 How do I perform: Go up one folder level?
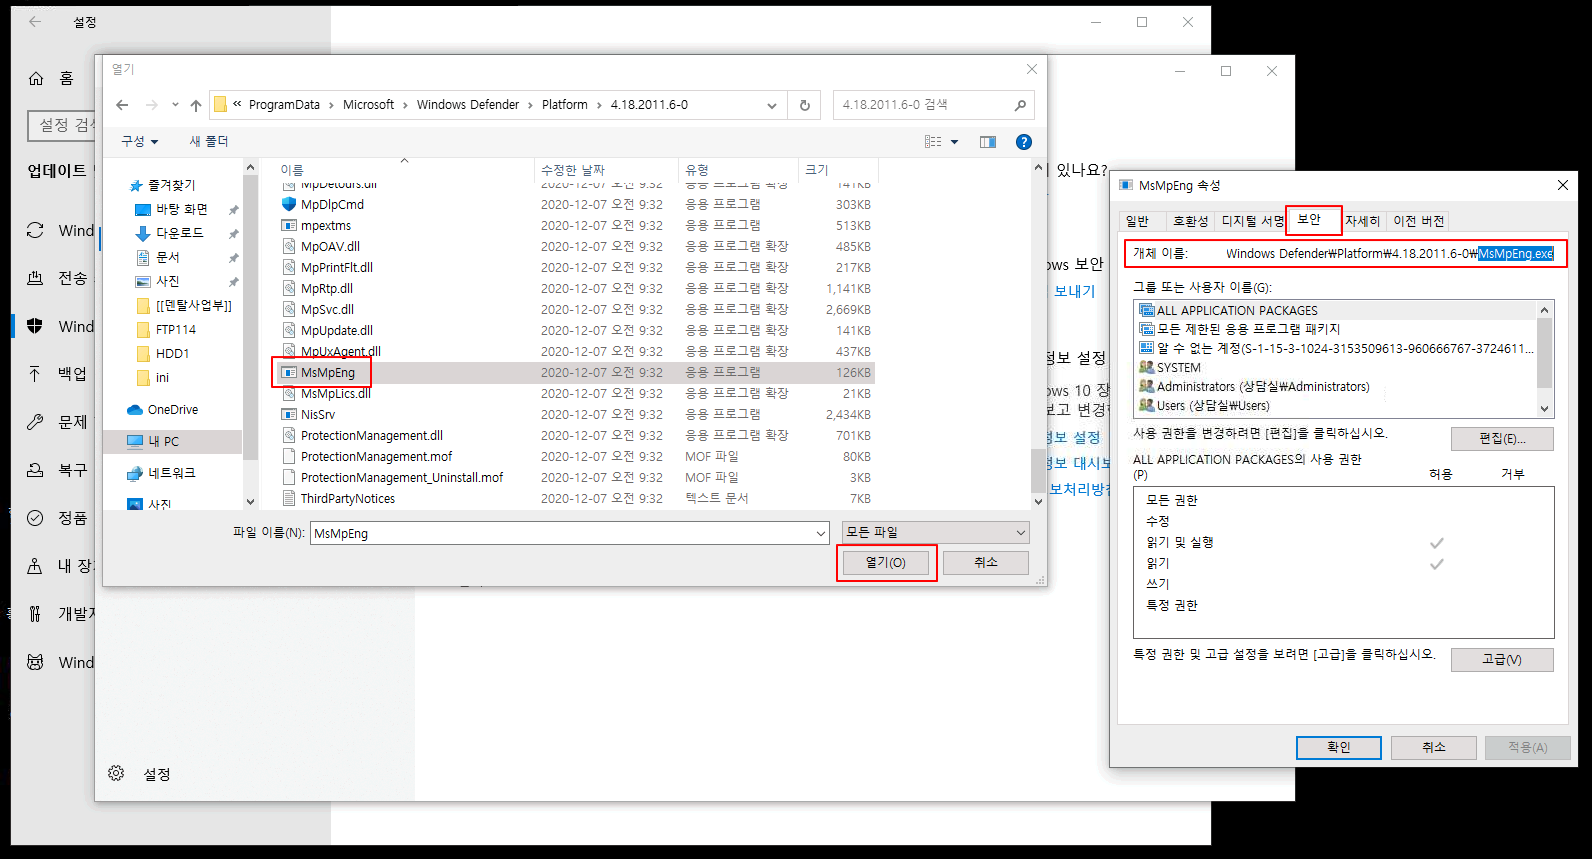(196, 105)
